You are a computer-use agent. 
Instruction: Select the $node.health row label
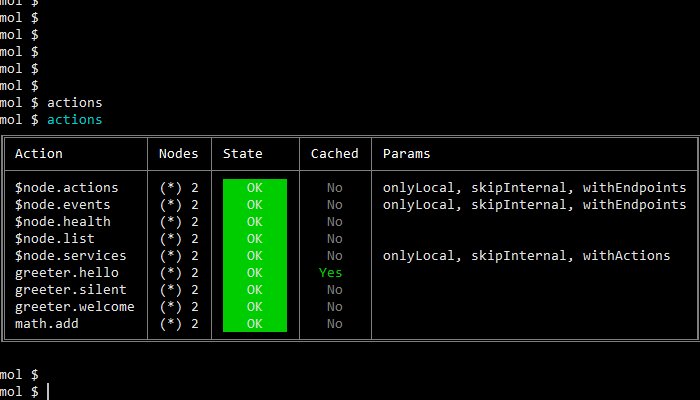click(63, 221)
